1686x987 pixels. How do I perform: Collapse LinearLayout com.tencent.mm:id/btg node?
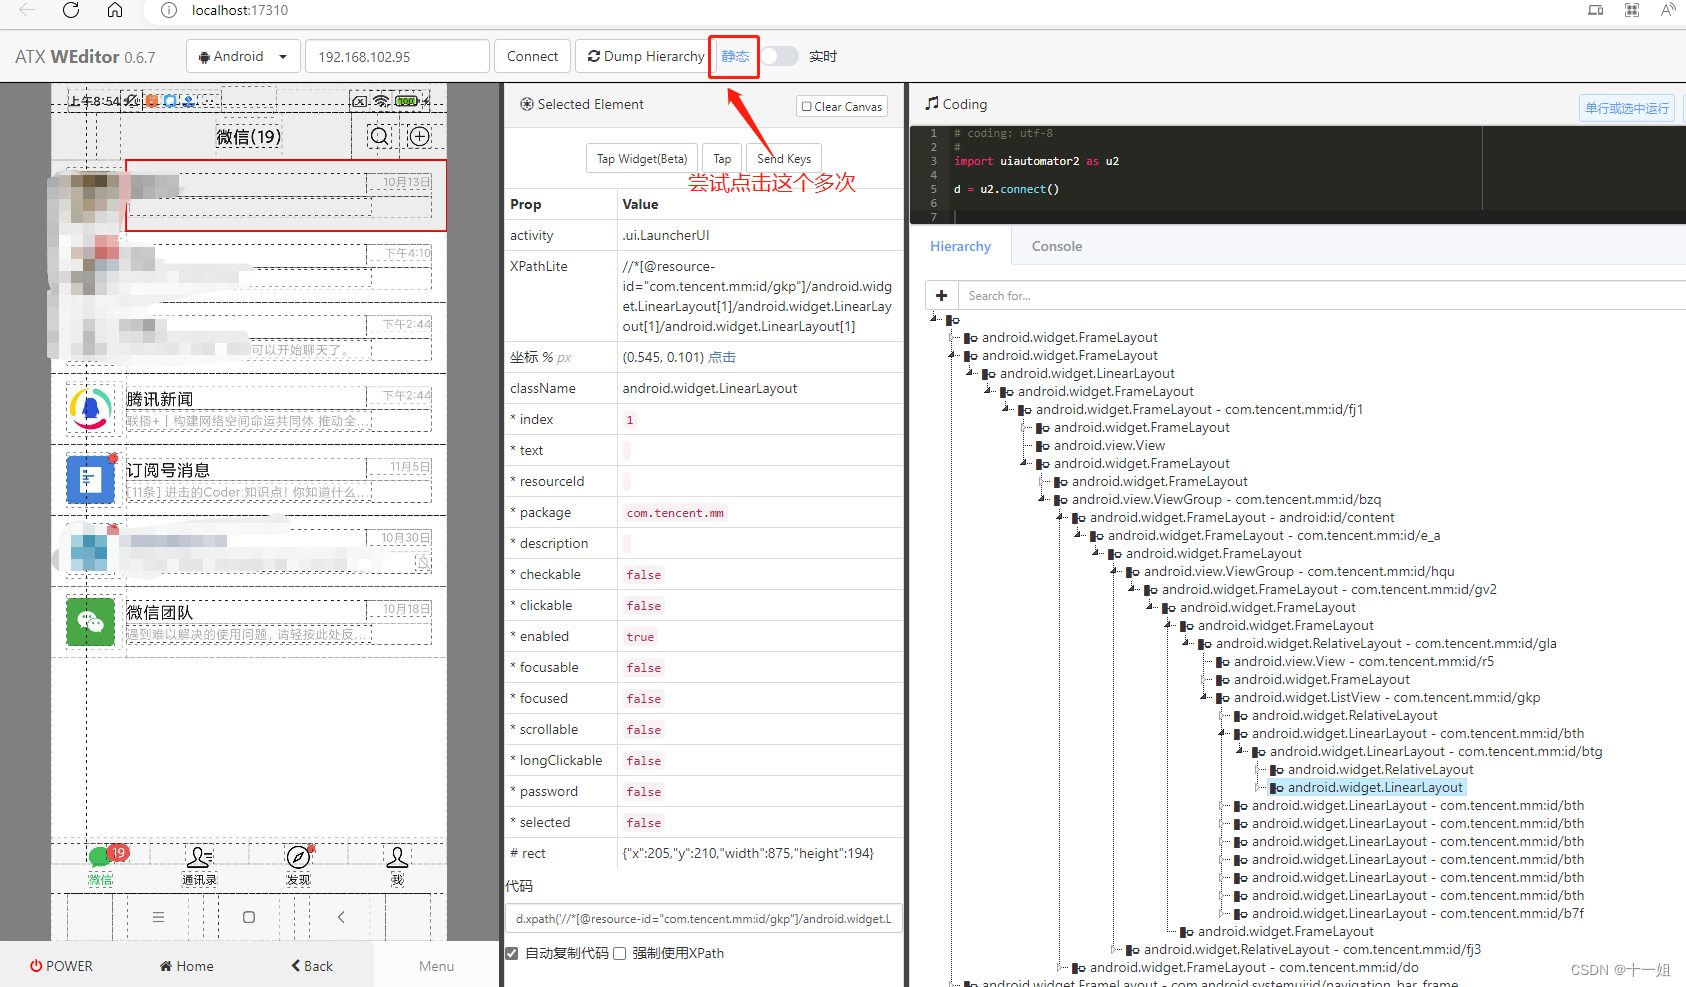pyautogui.click(x=1241, y=750)
